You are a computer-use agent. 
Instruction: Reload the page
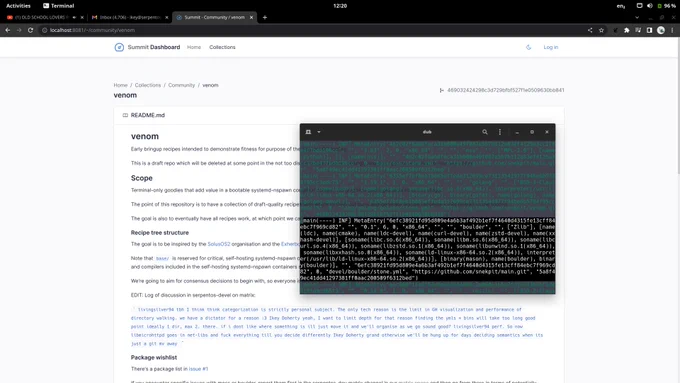click(x=30, y=30)
